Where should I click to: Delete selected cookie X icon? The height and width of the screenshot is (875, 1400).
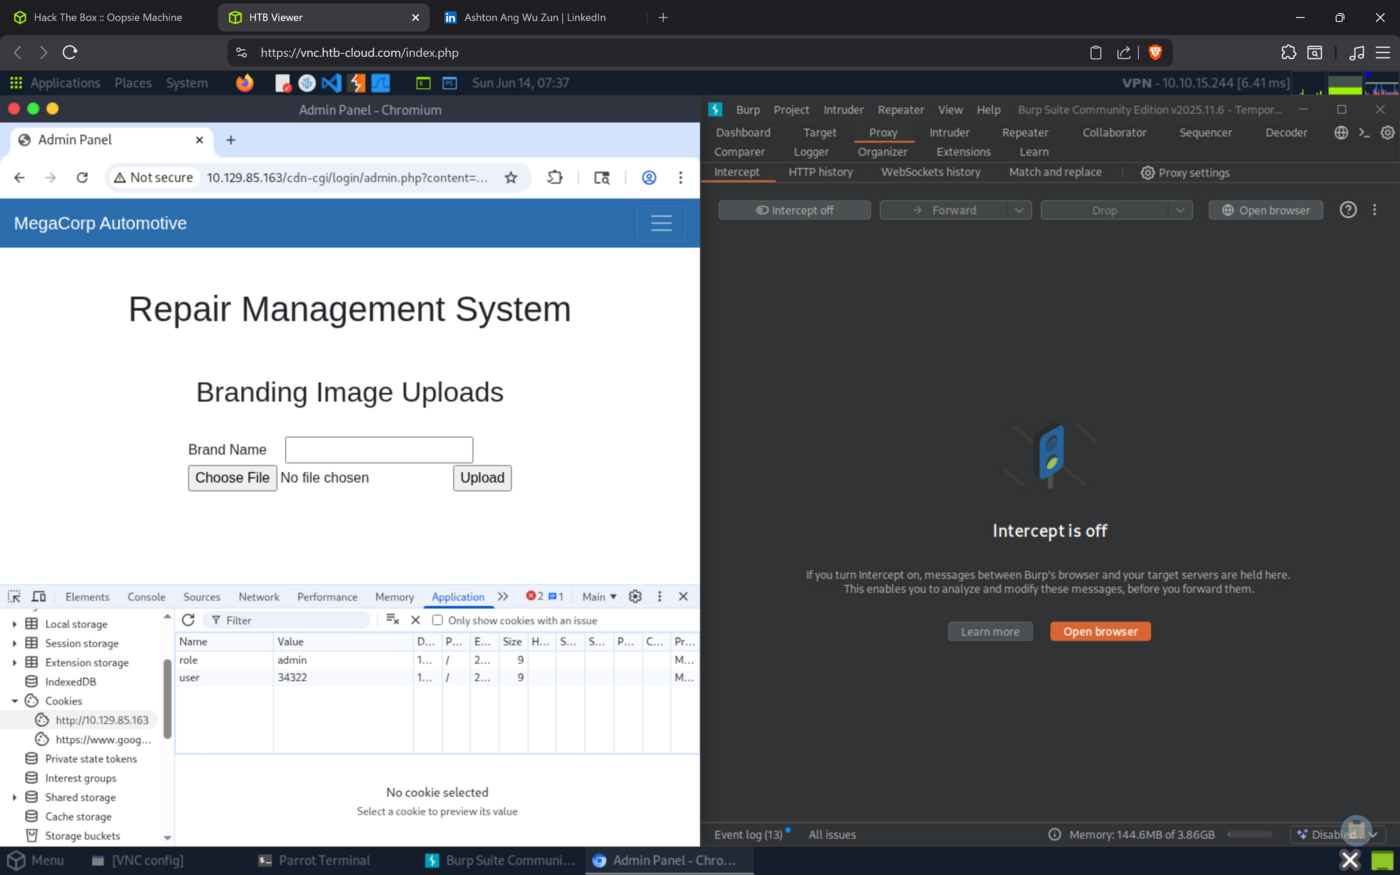point(416,620)
